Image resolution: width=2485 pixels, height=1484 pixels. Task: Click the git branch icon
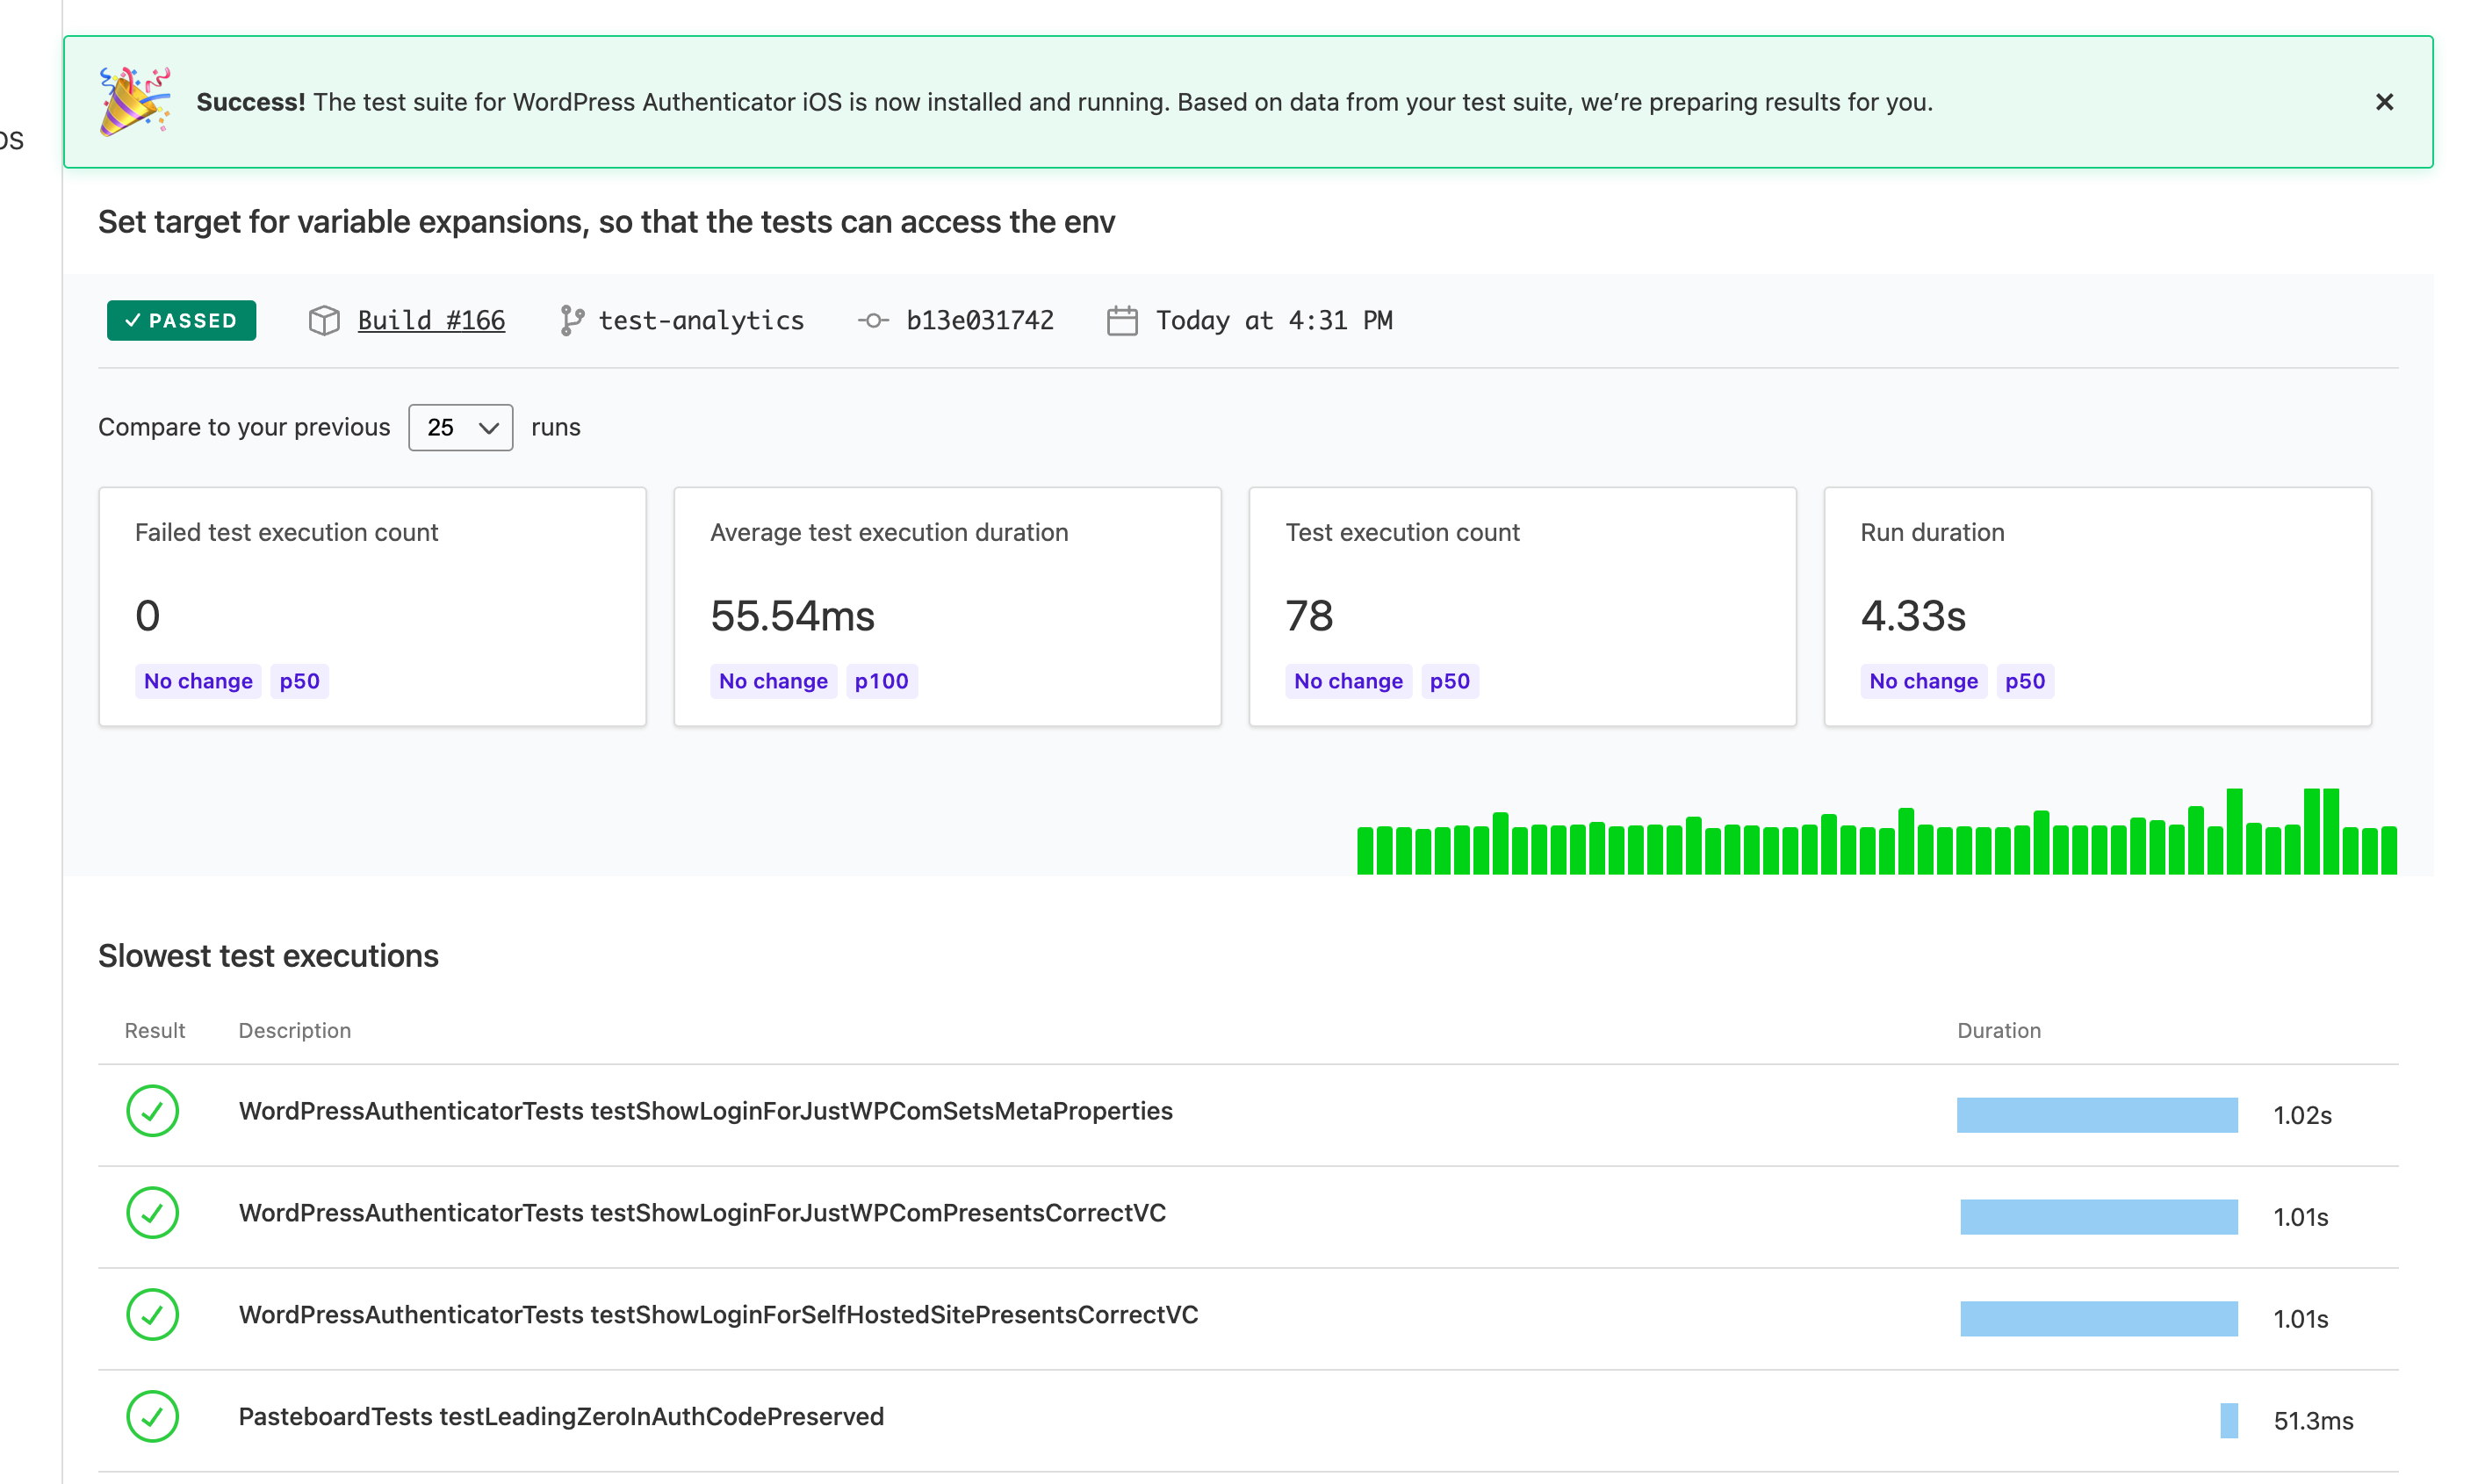(x=571, y=320)
